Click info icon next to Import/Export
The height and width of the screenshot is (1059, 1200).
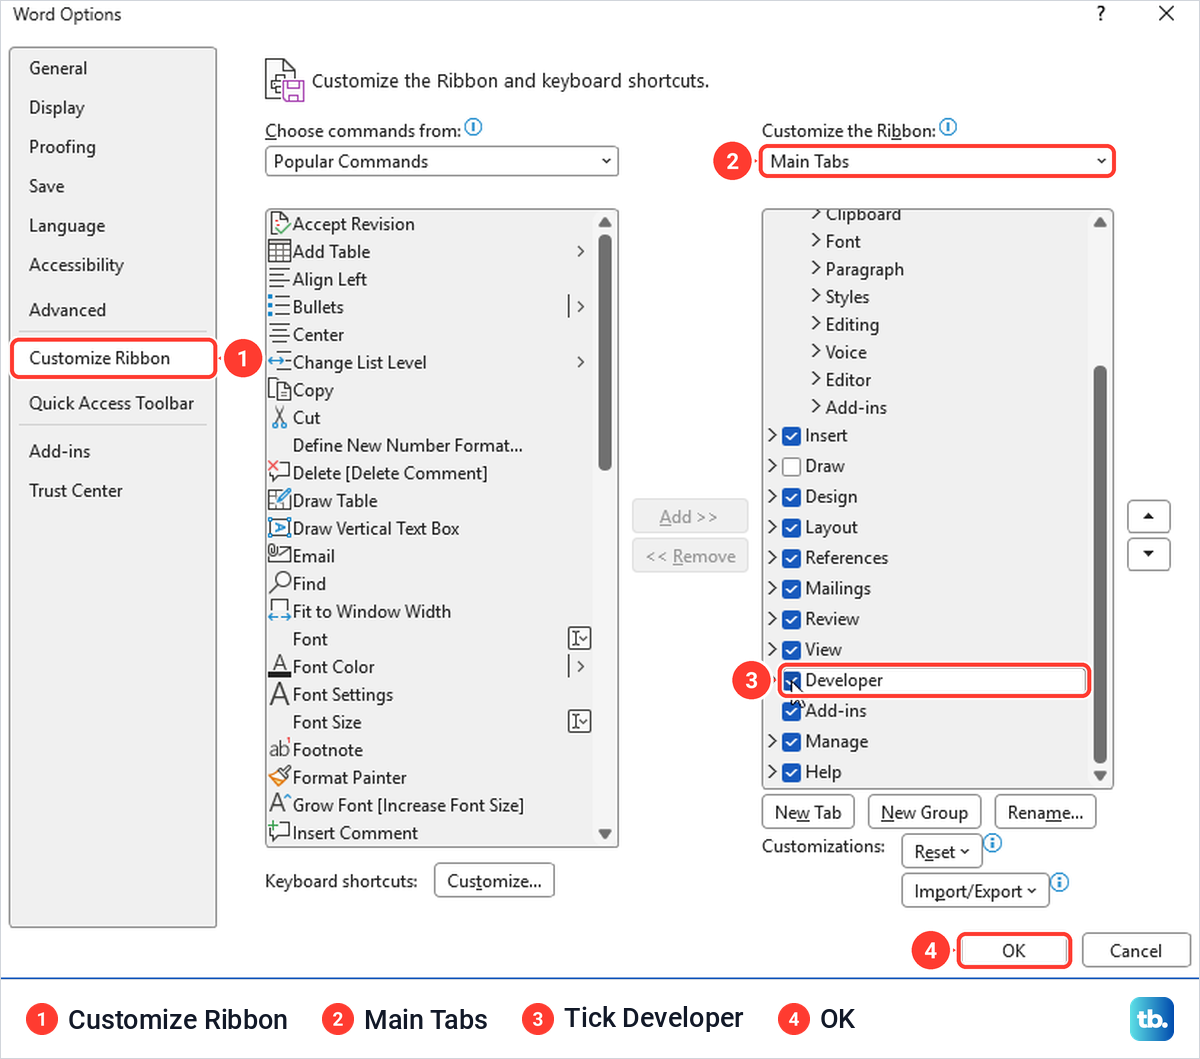coord(1060,882)
